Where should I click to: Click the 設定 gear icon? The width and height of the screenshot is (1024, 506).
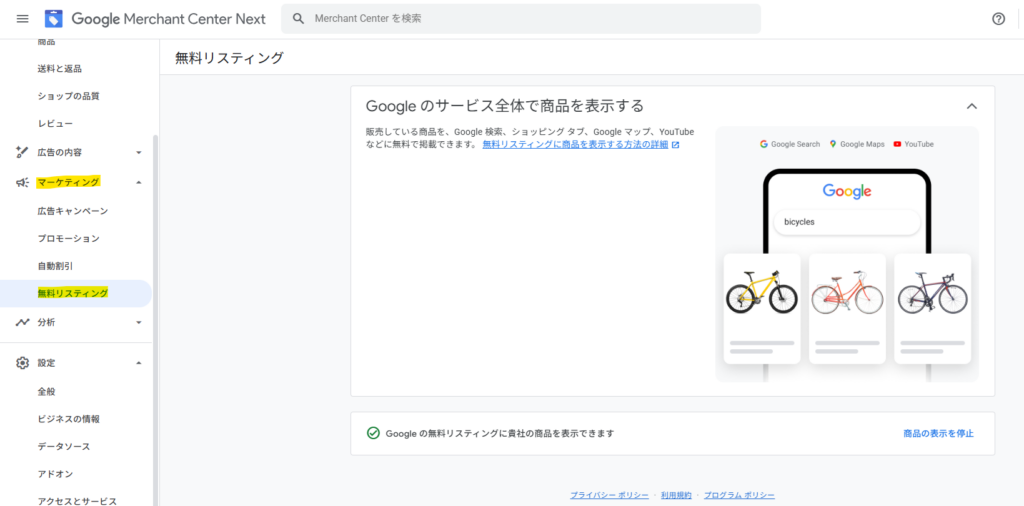(x=22, y=362)
